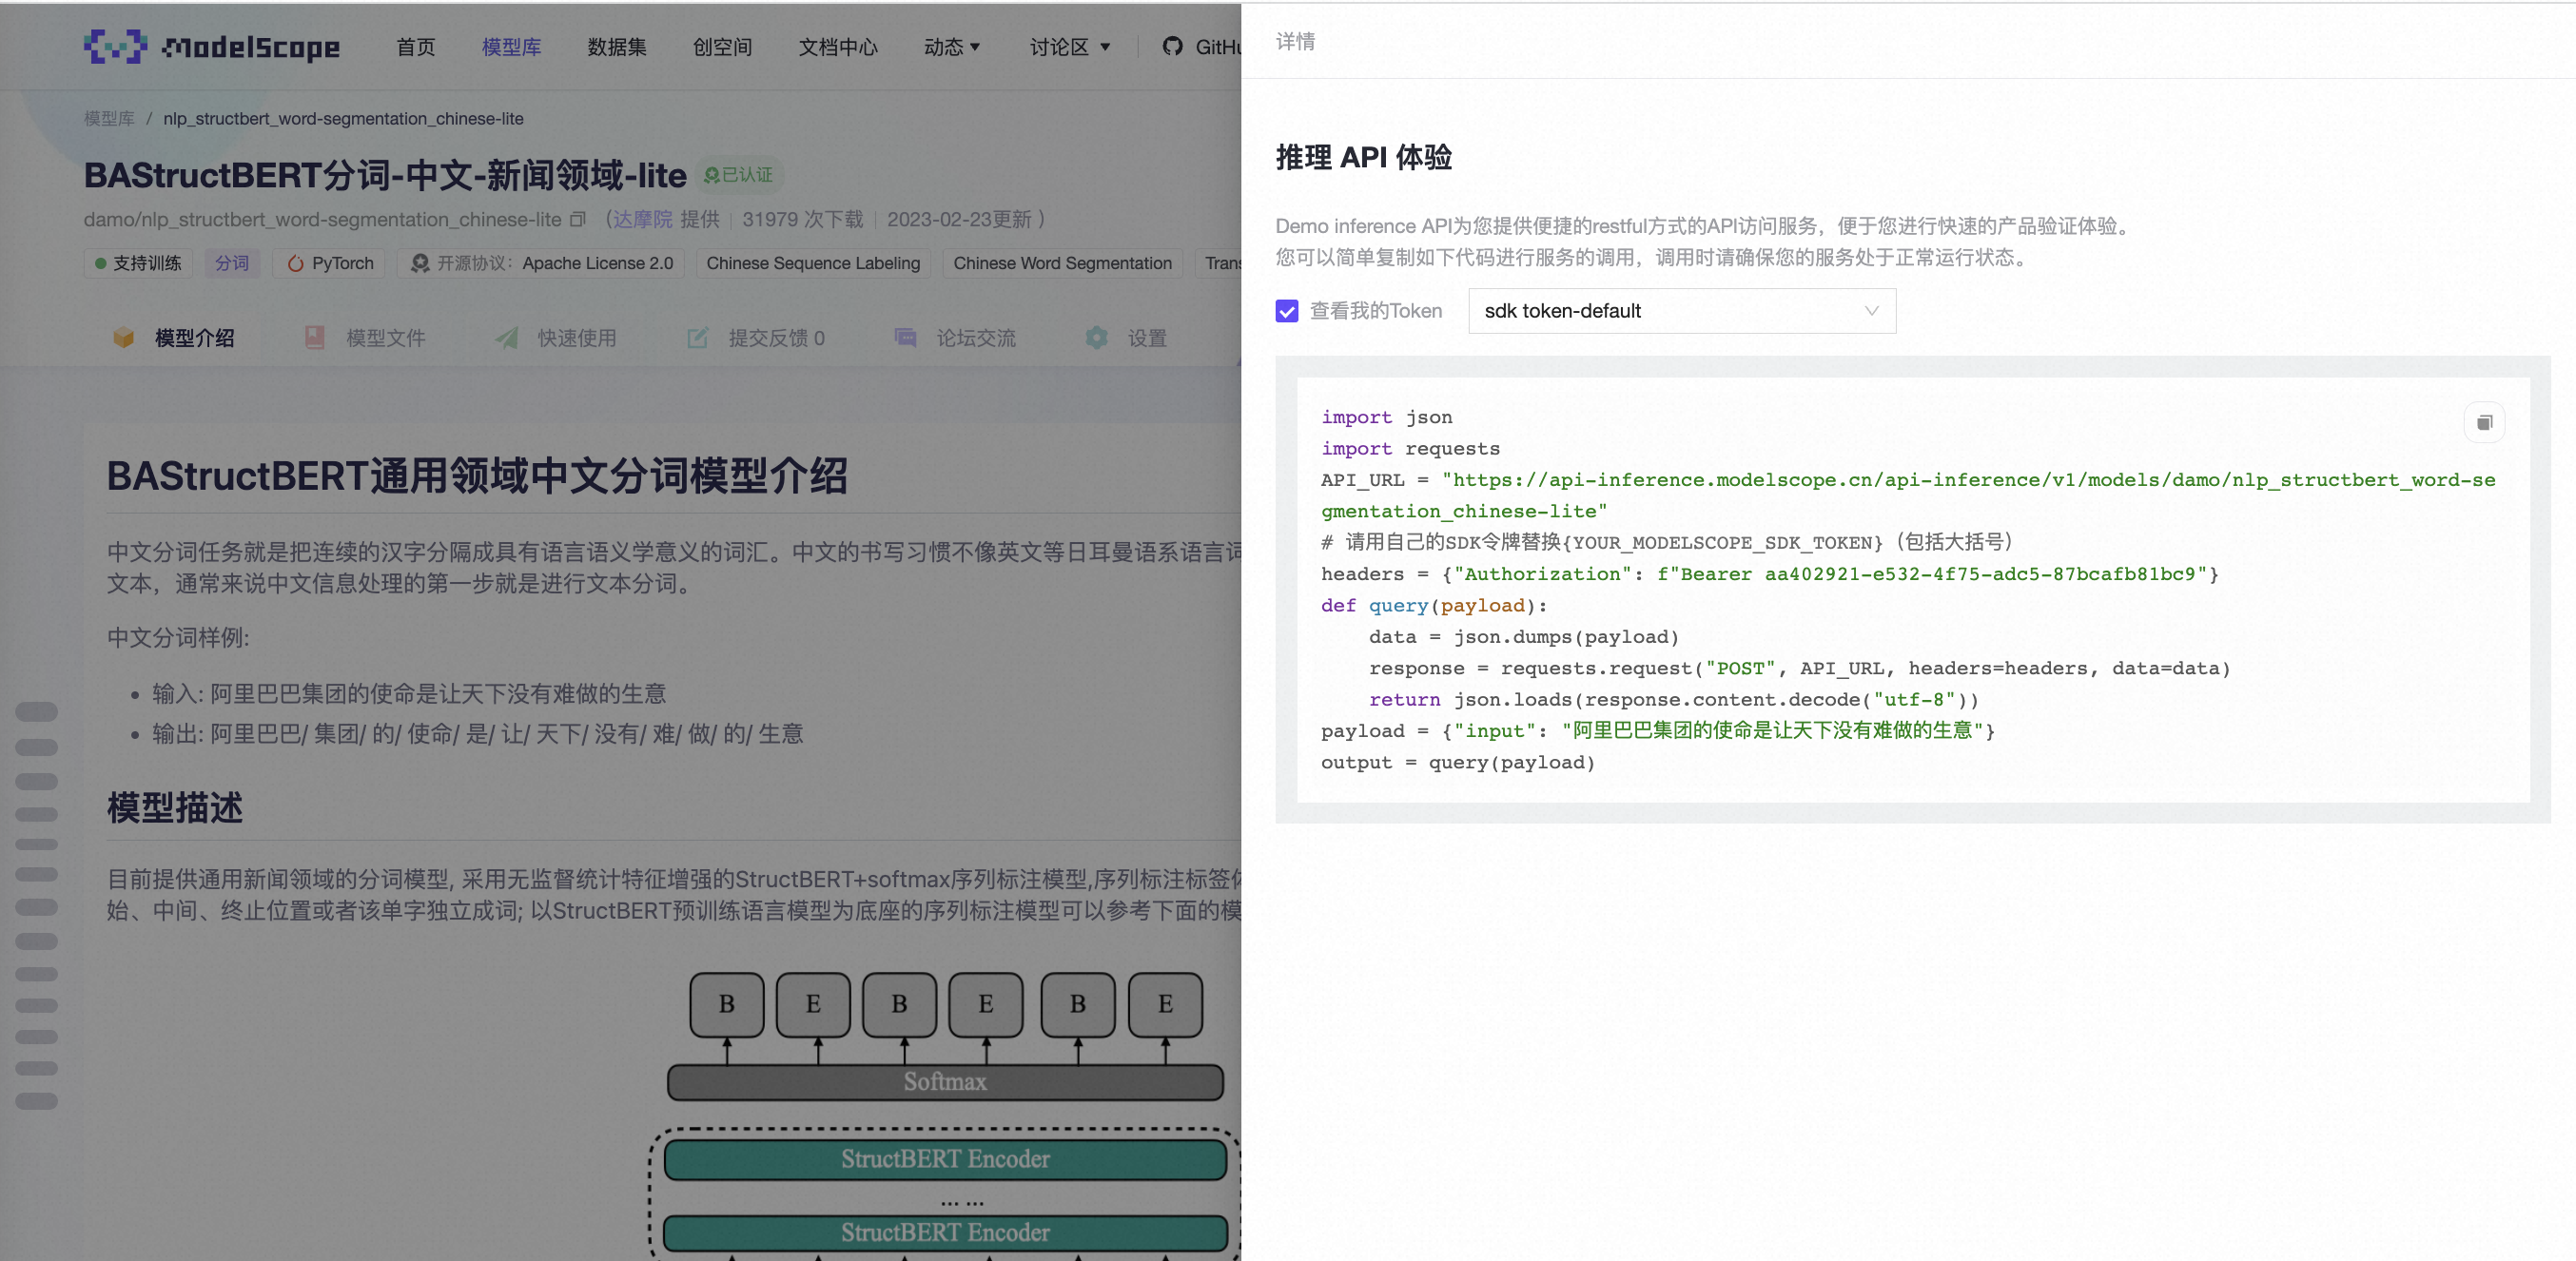Switch to the 模型文件 tab
This screenshot has height=1261, width=2576.
tap(365, 338)
